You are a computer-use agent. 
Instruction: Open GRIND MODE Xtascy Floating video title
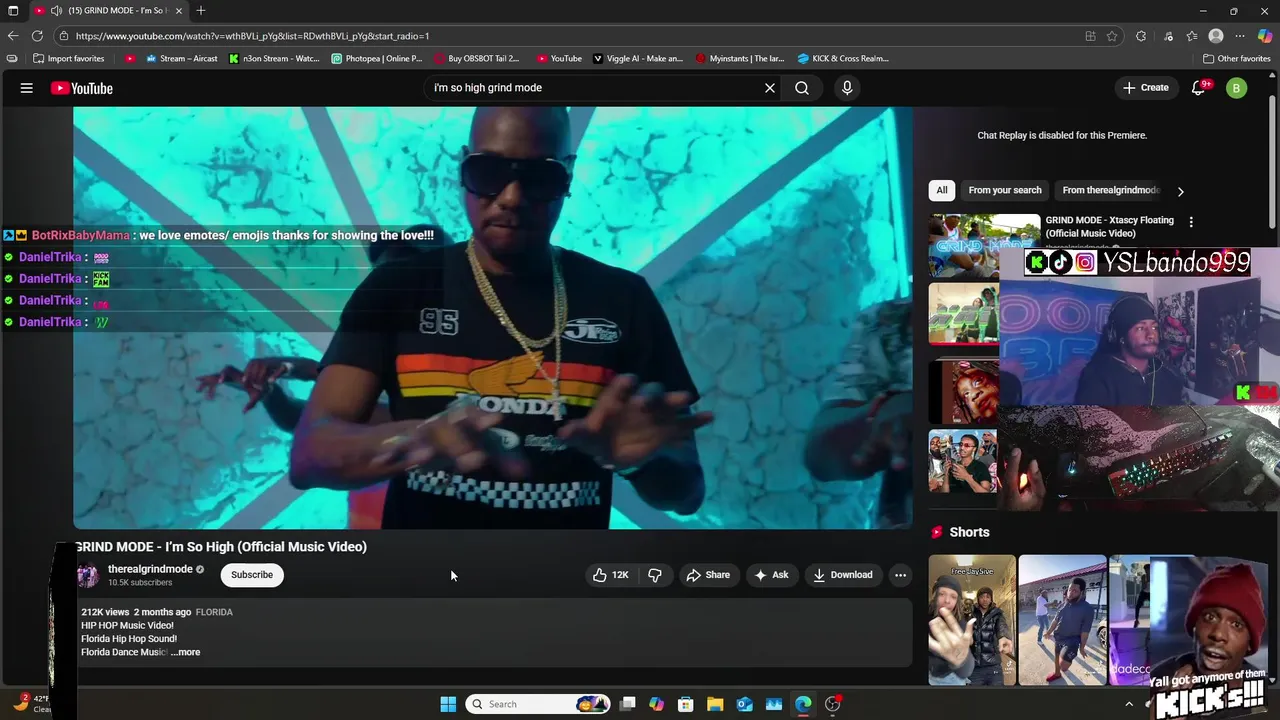click(x=1110, y=227)
